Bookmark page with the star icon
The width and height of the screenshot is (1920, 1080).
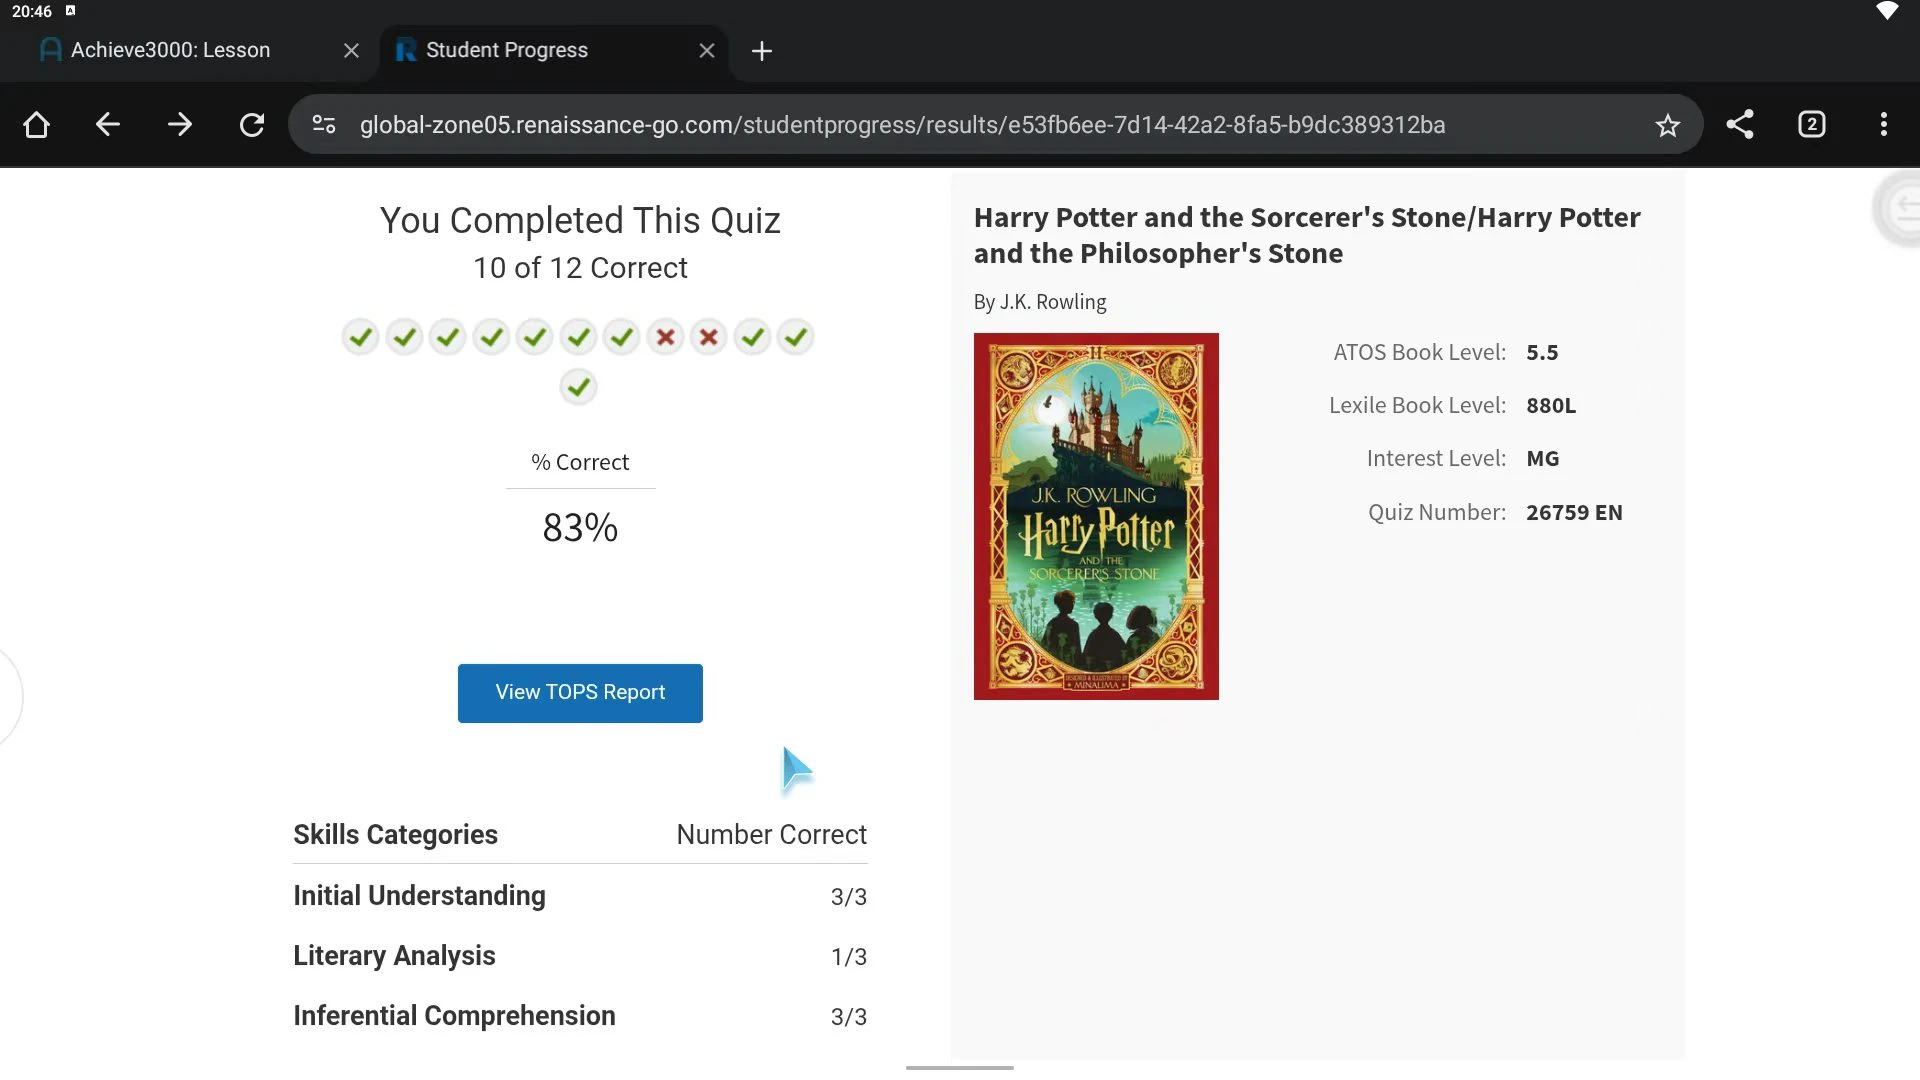(1667, 125)
